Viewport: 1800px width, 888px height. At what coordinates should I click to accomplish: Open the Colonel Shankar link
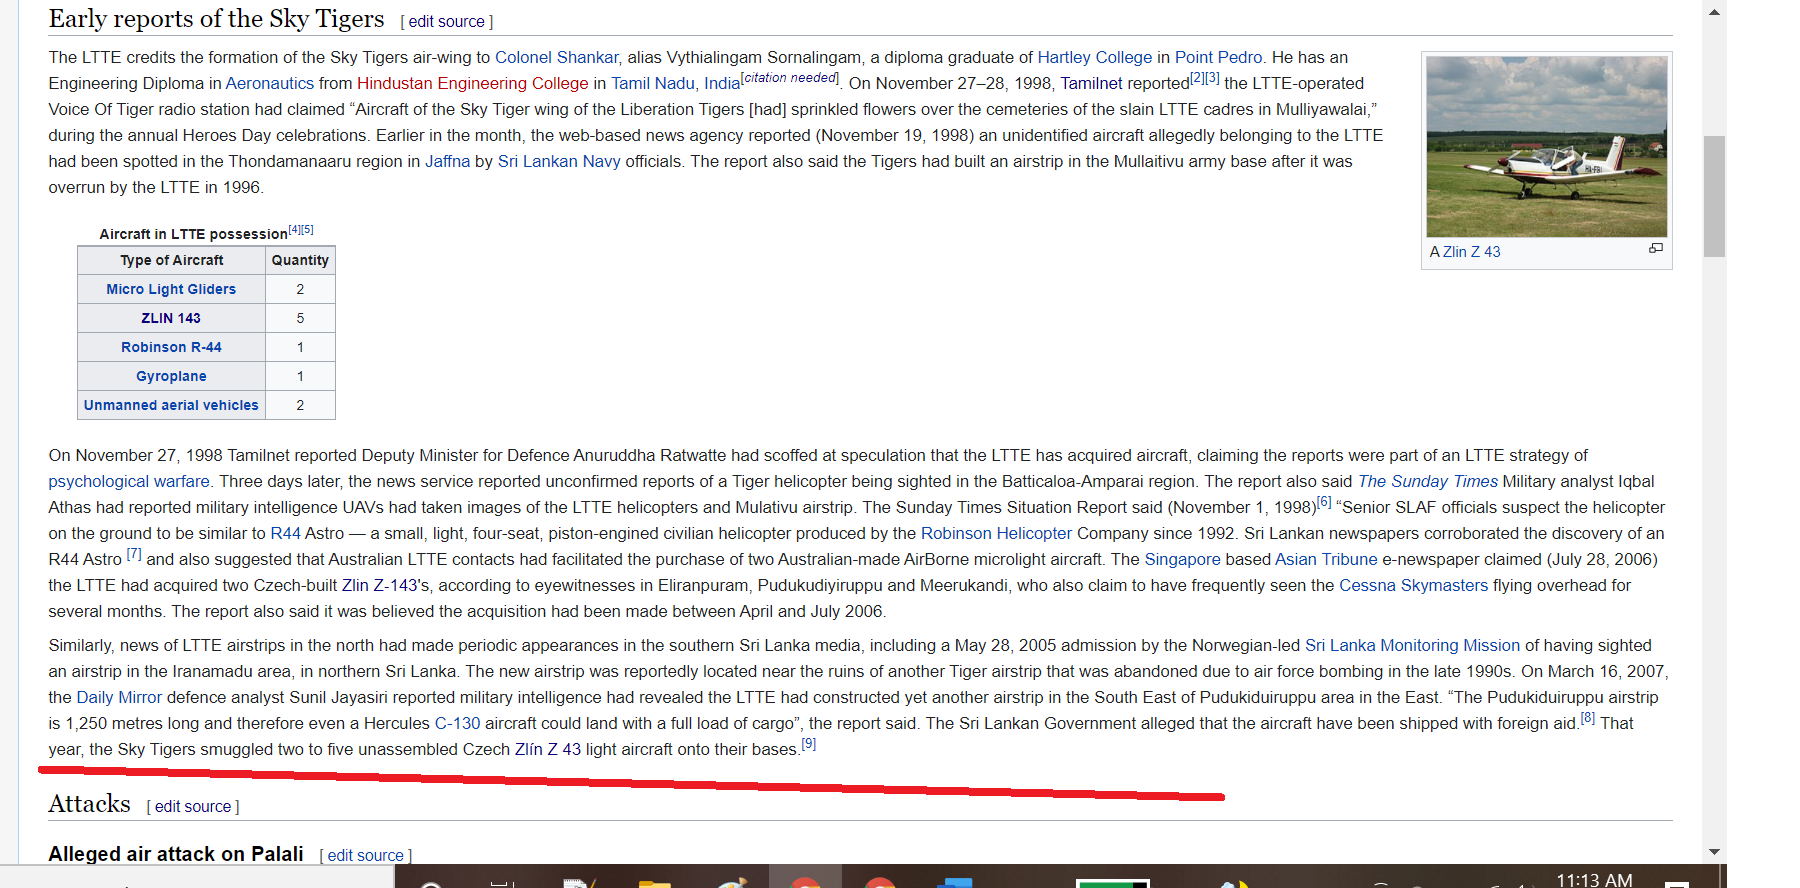556,58
